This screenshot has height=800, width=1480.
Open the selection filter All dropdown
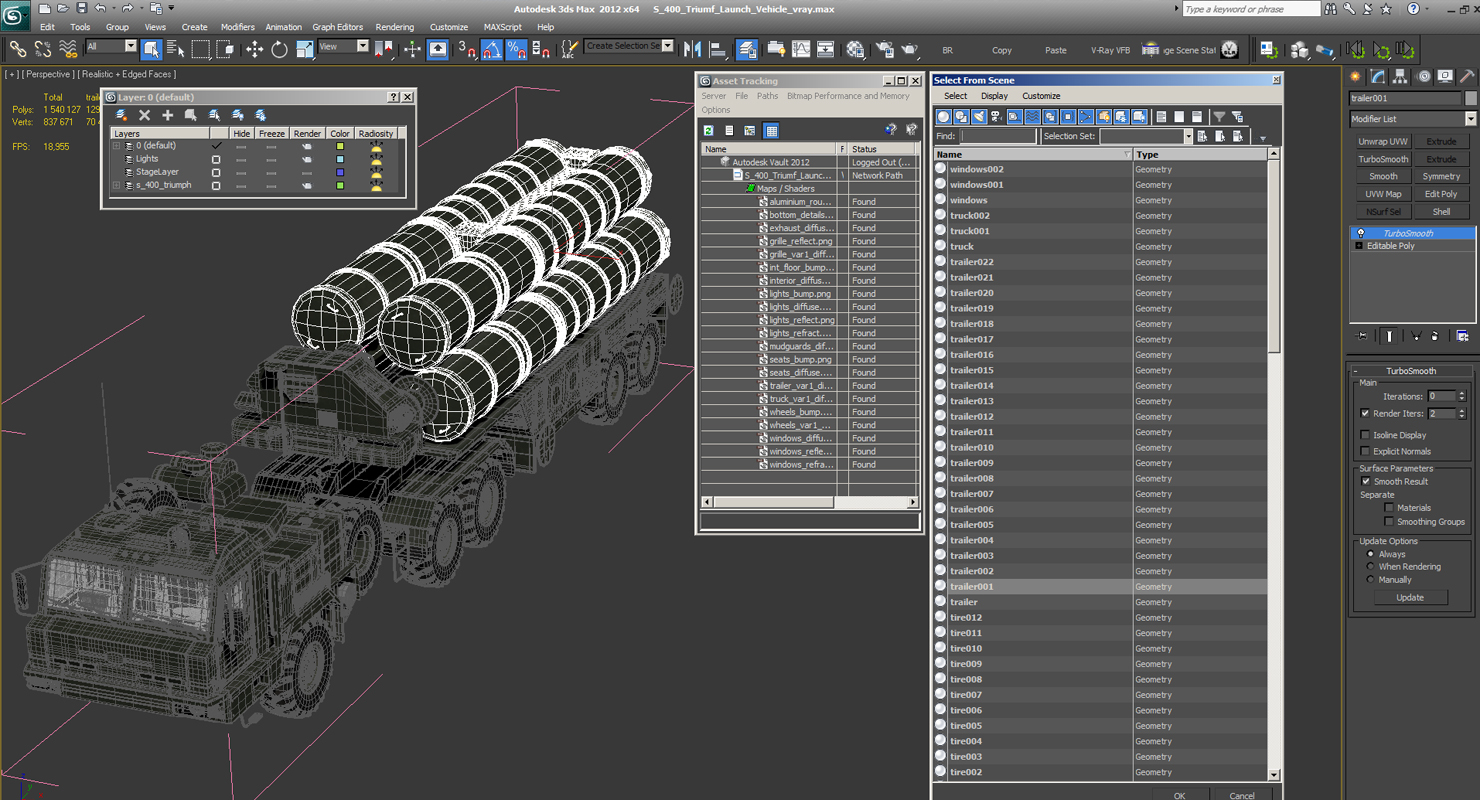coord(111,46)
